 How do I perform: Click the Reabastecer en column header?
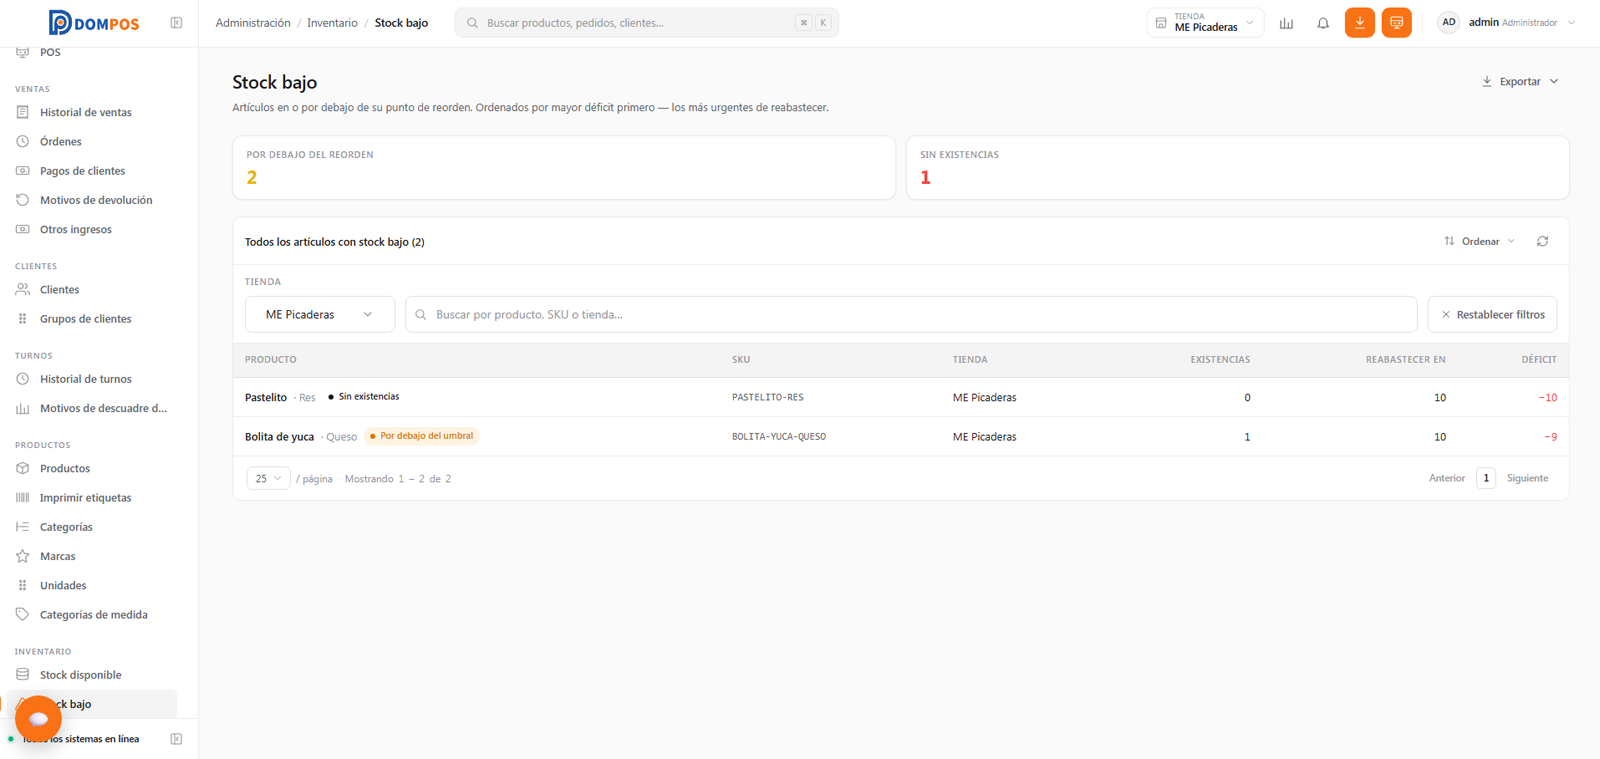pos(1405,359)
